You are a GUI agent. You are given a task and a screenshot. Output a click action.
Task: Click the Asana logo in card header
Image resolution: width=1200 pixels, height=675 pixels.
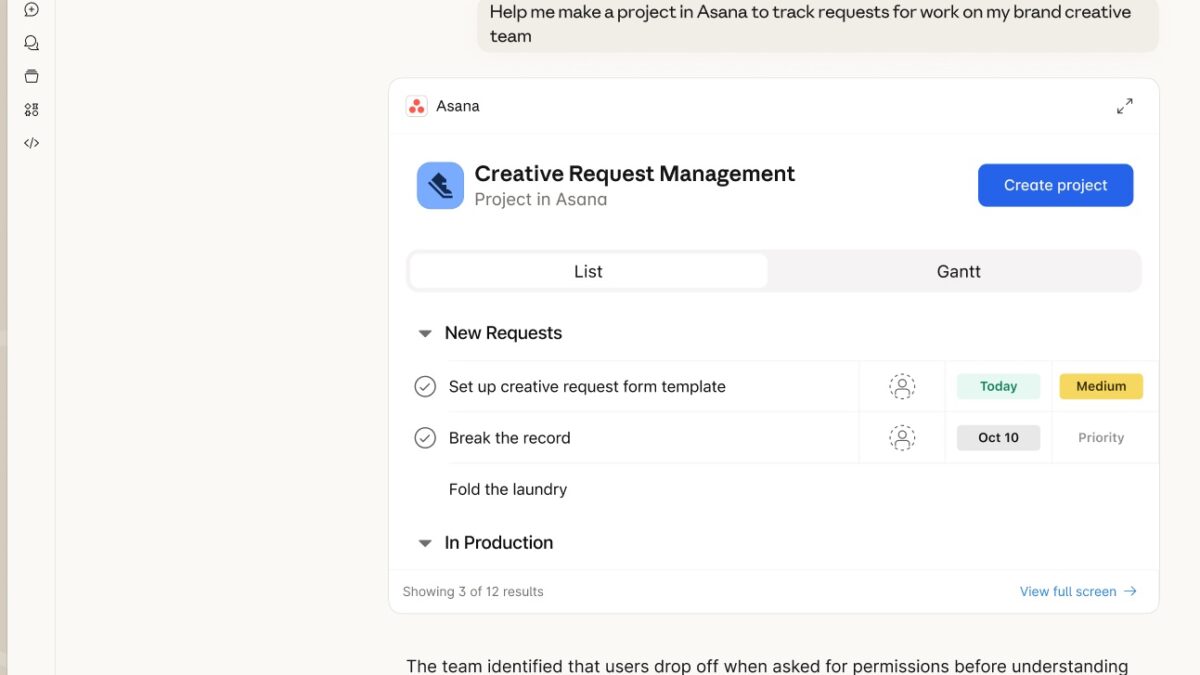point(417,106)
